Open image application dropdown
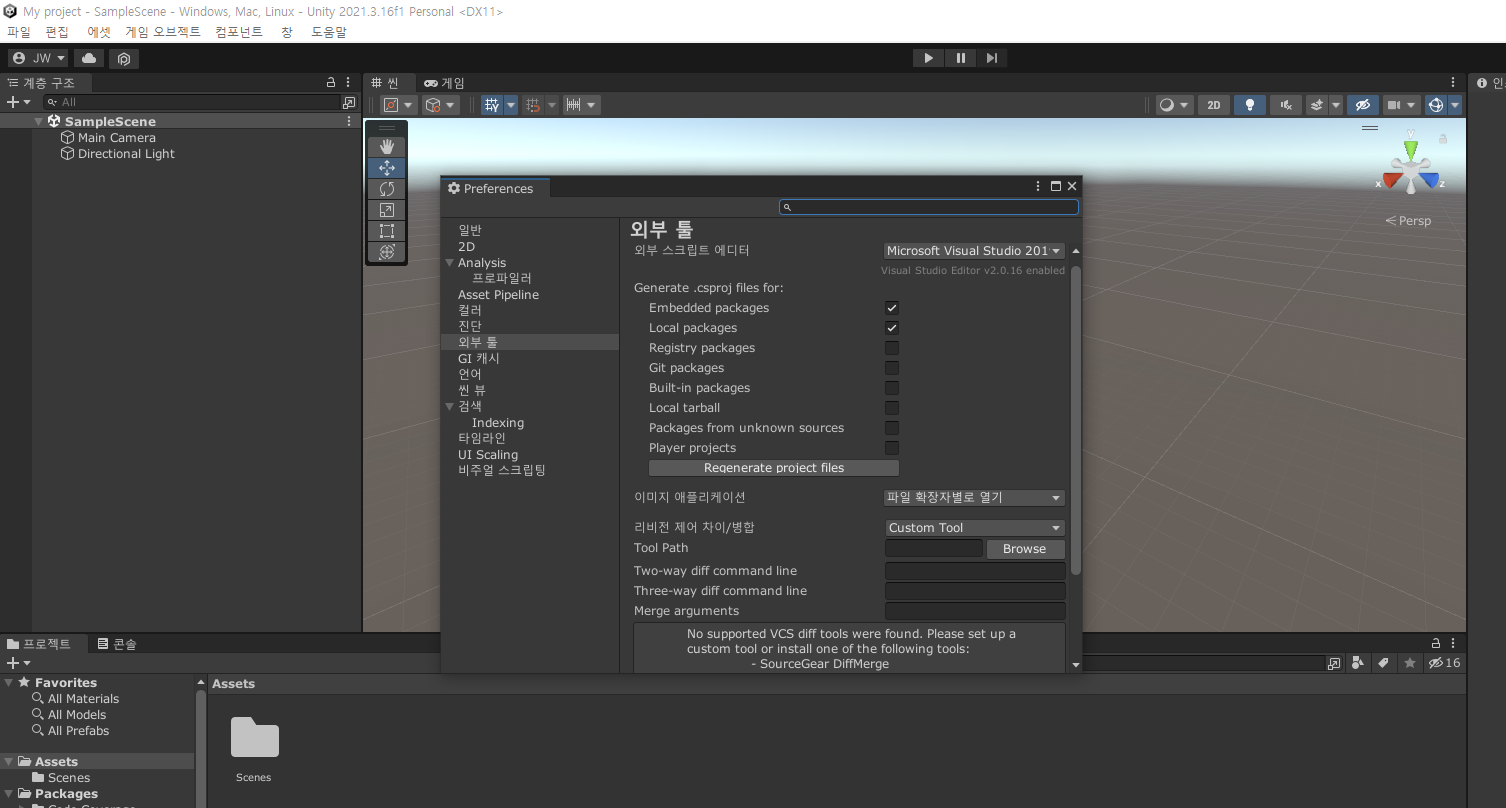The height and width of the screenshot is (808, 1506). (x=974, y=497)
